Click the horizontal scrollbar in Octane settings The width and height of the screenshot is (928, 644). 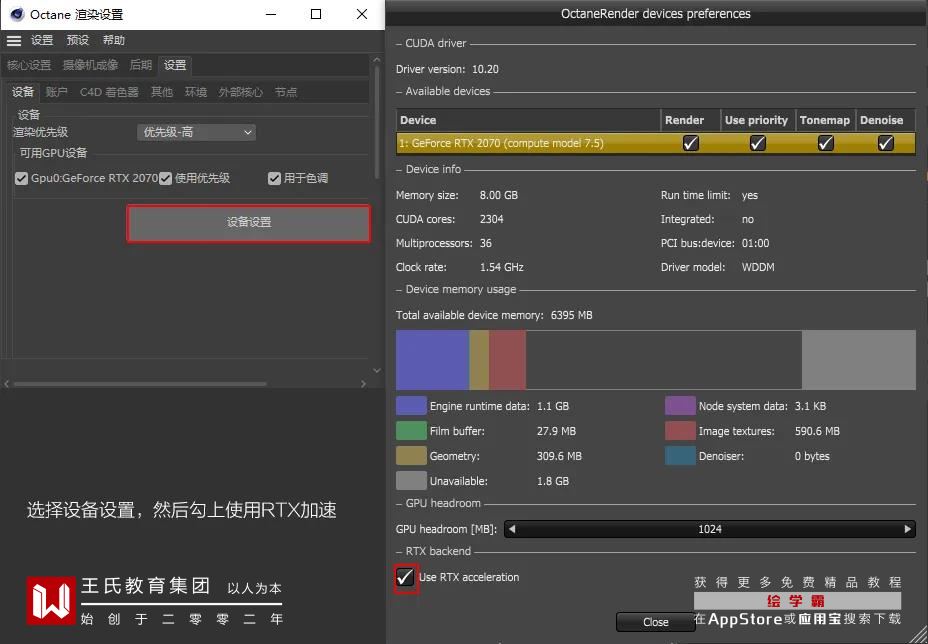(x=140, y=384)
